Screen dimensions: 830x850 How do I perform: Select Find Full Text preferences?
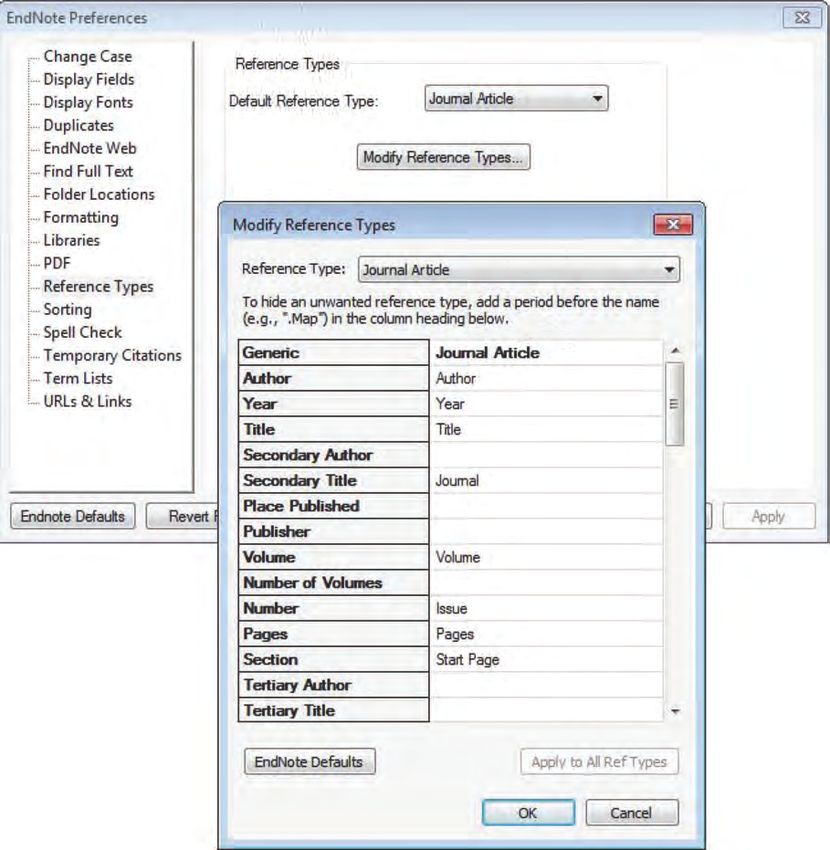tap(88, 171)
